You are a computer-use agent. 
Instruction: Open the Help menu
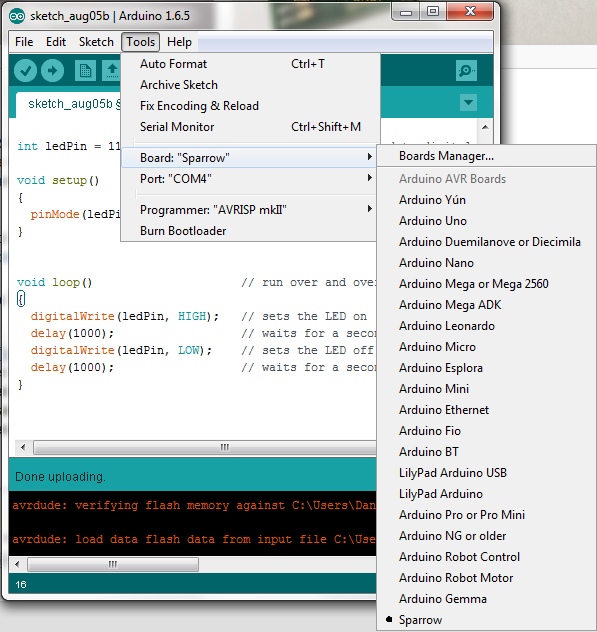pos(179,42)
